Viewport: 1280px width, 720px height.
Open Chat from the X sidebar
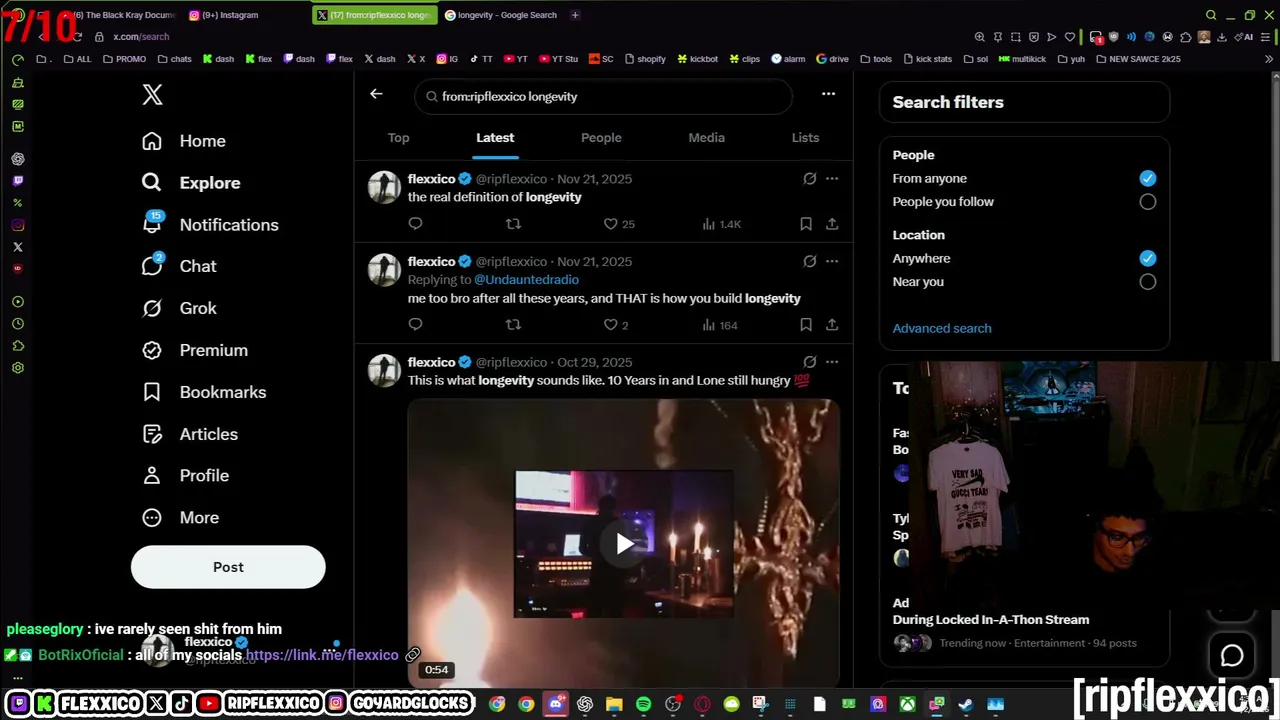click(x=180, y=266)
